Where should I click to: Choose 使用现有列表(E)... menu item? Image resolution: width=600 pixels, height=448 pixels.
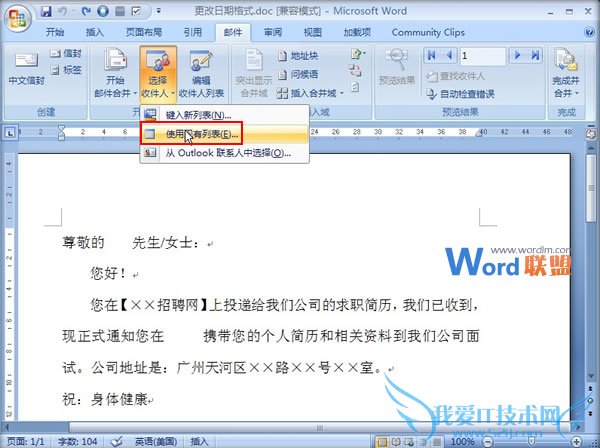tap(225, 134)
